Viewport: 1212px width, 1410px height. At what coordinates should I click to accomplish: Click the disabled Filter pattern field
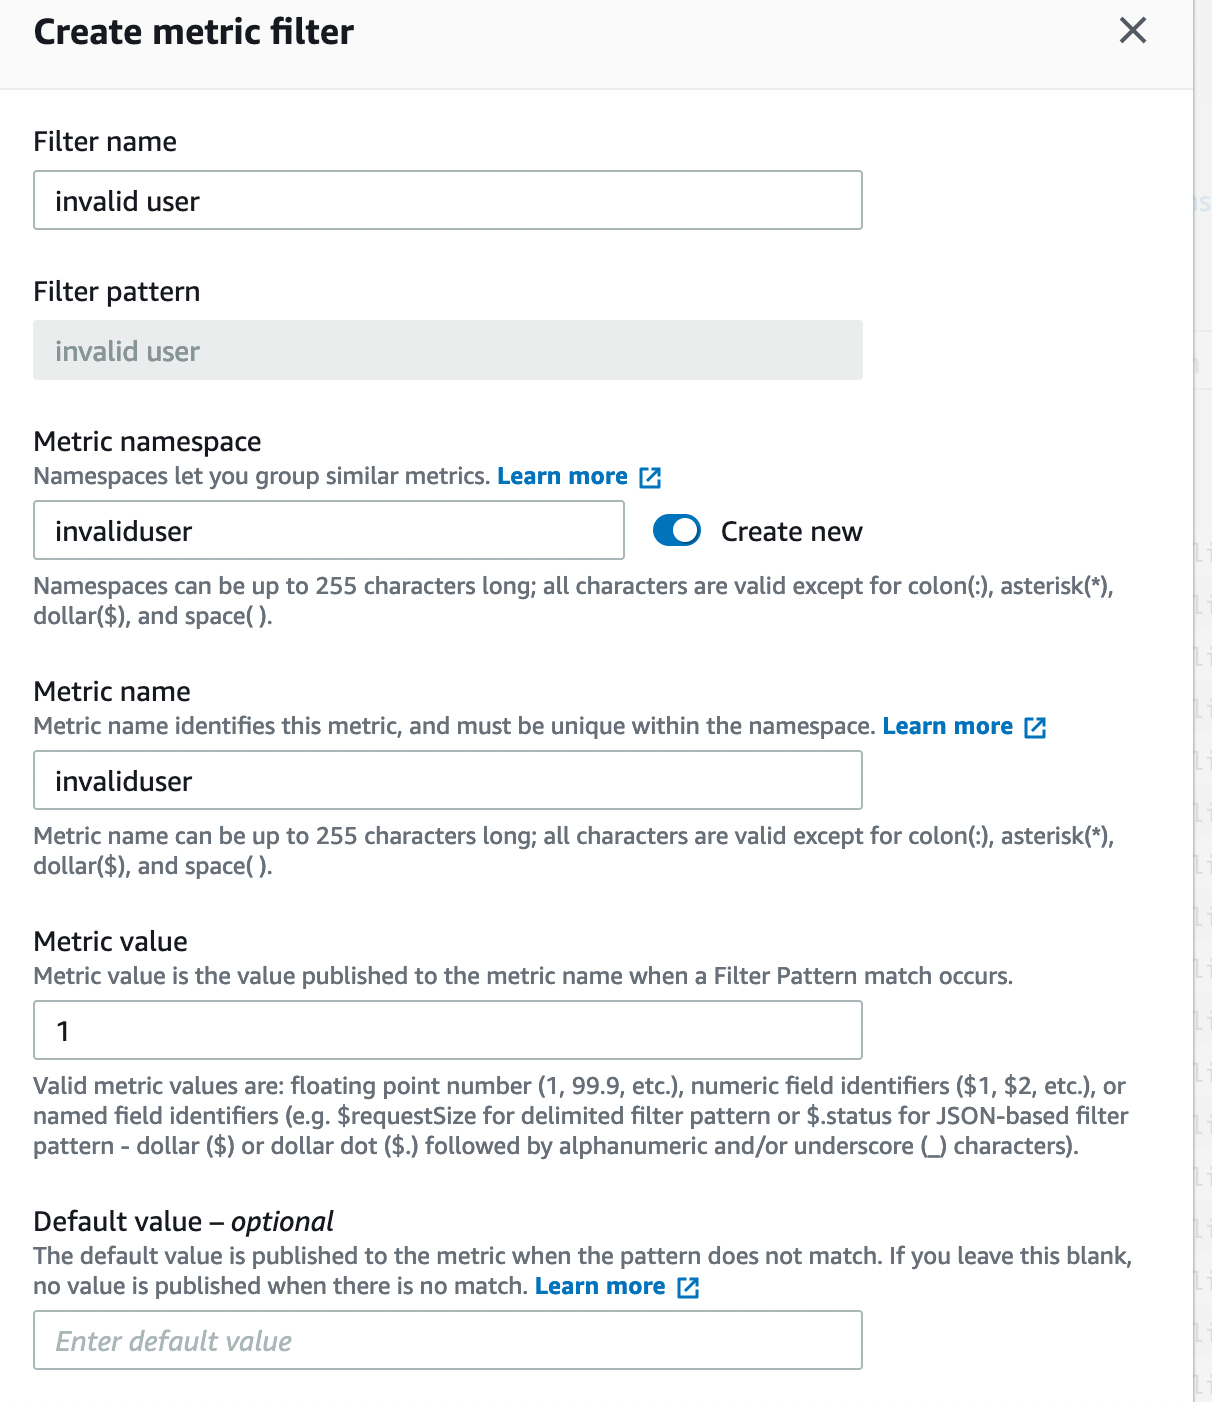447,351
